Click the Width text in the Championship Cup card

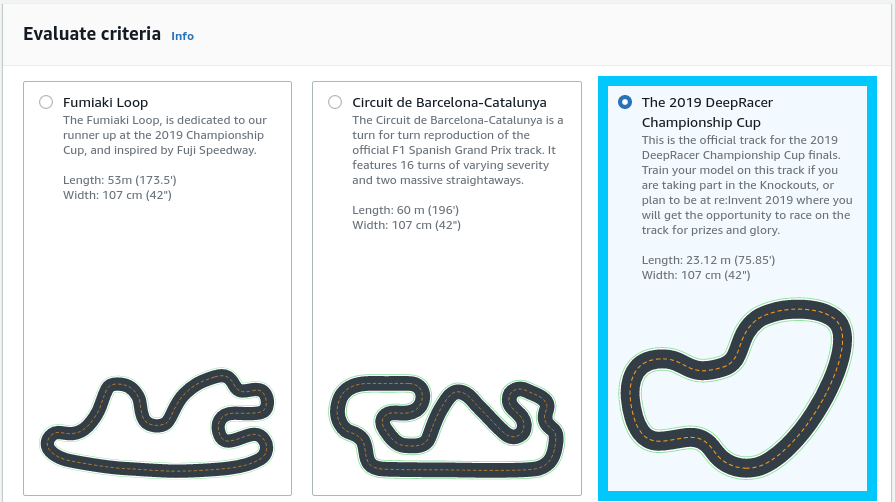click(x=695, y=275)
